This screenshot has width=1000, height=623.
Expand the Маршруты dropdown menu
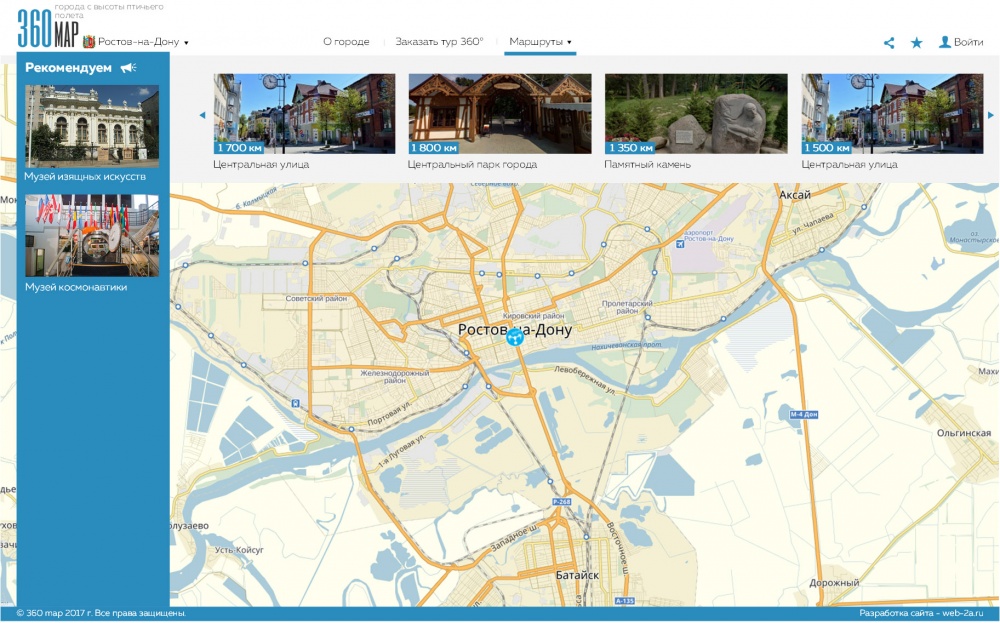[540, 42]
